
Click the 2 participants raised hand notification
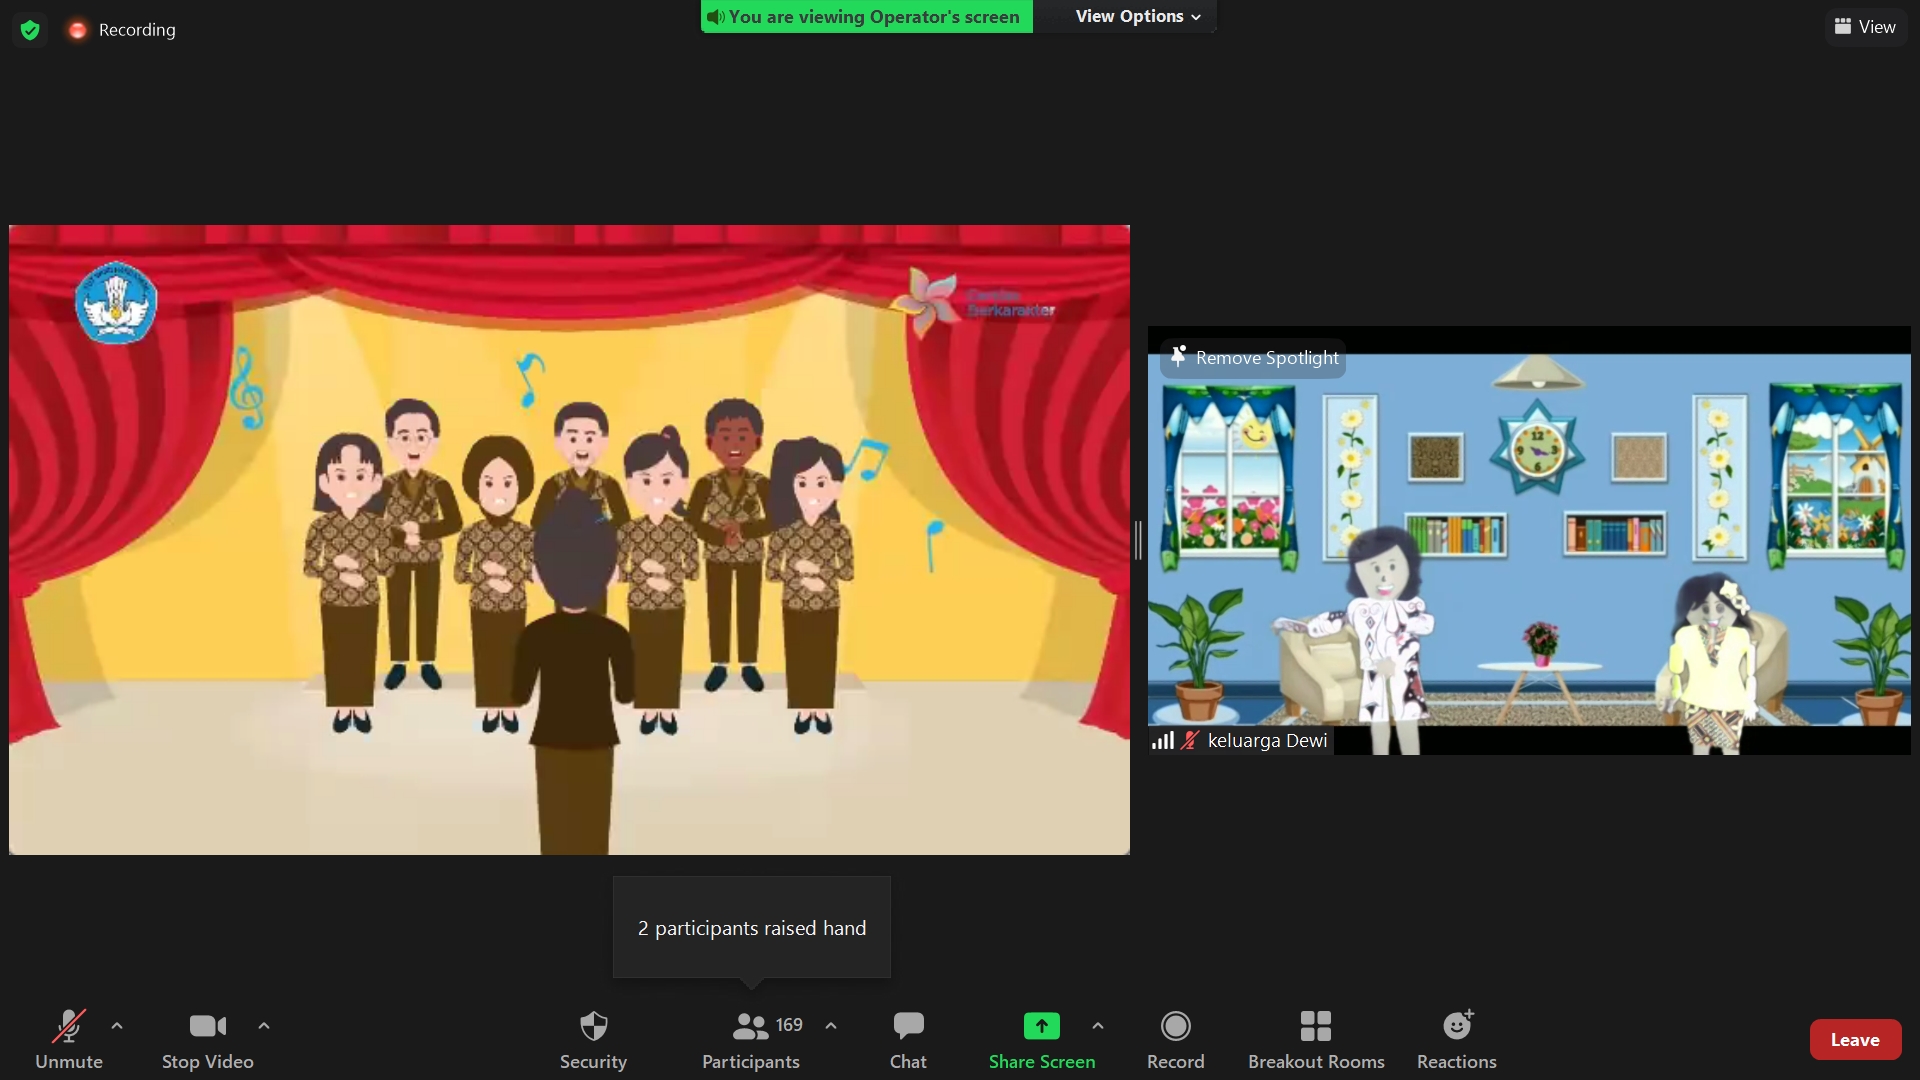752,928
